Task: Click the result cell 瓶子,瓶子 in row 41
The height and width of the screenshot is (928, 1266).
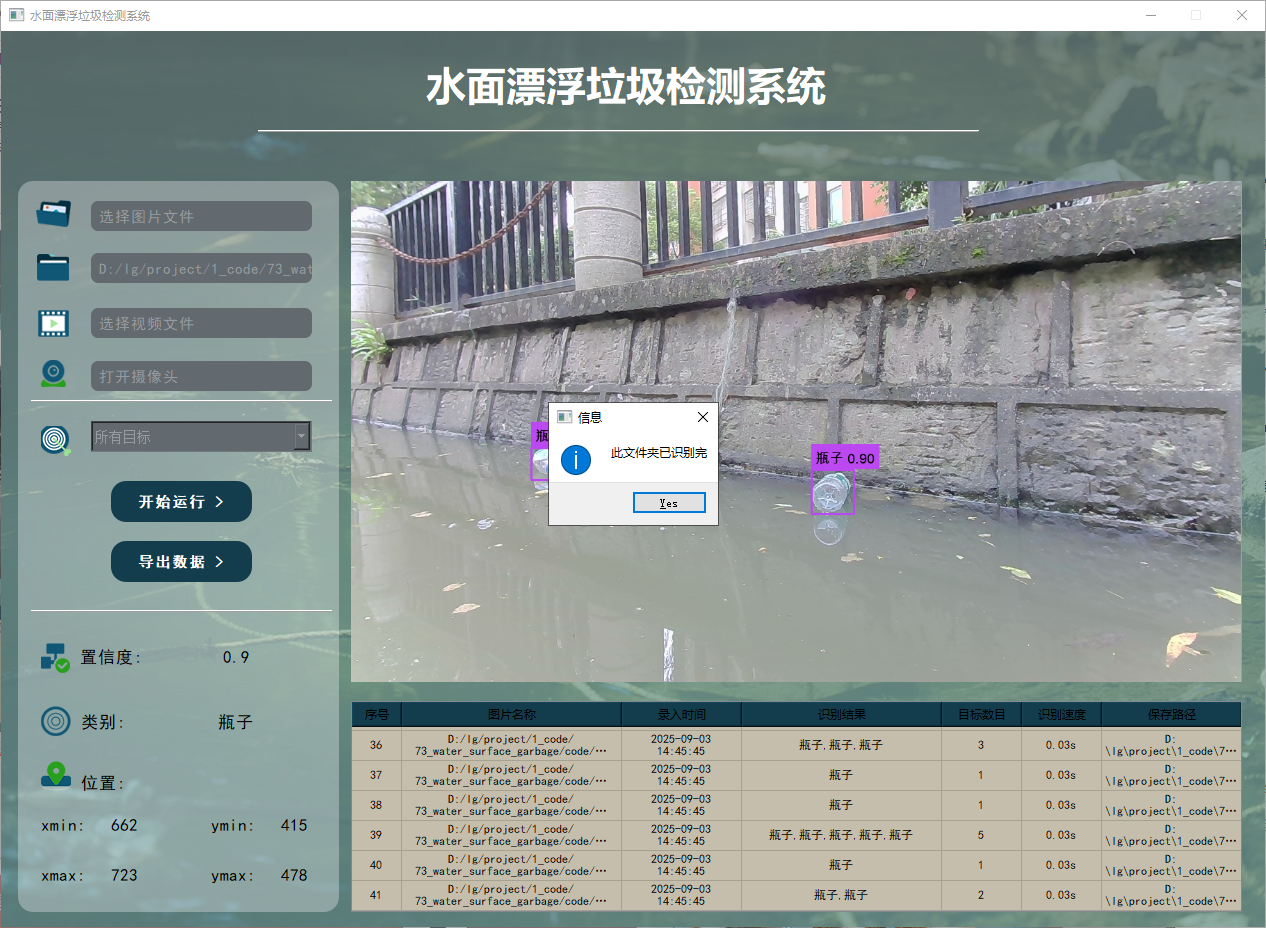Action: (841, 895)
